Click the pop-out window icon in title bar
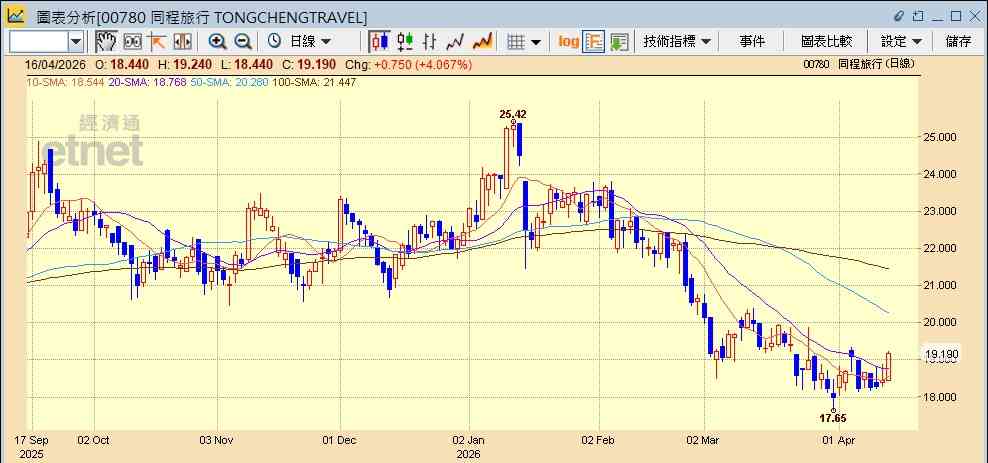988x463 pixels. point(918,16)
